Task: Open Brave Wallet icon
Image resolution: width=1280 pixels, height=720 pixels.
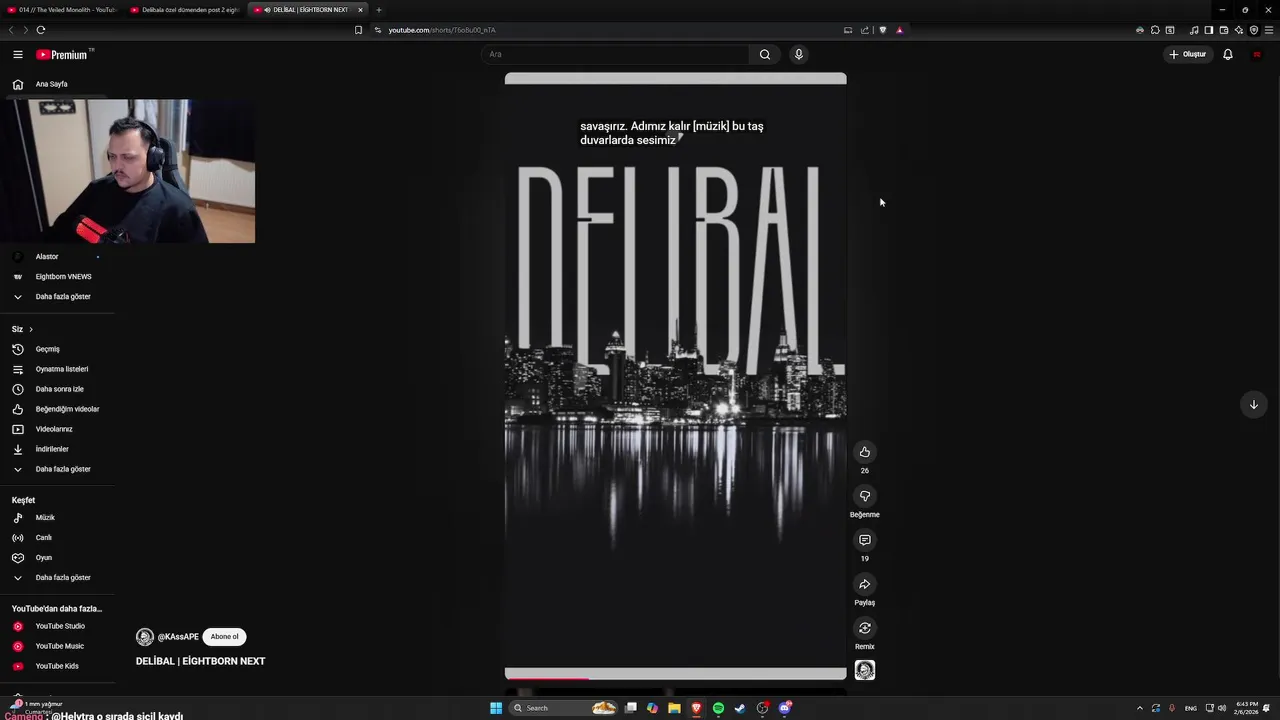Action: click(x=1223, y=30)
